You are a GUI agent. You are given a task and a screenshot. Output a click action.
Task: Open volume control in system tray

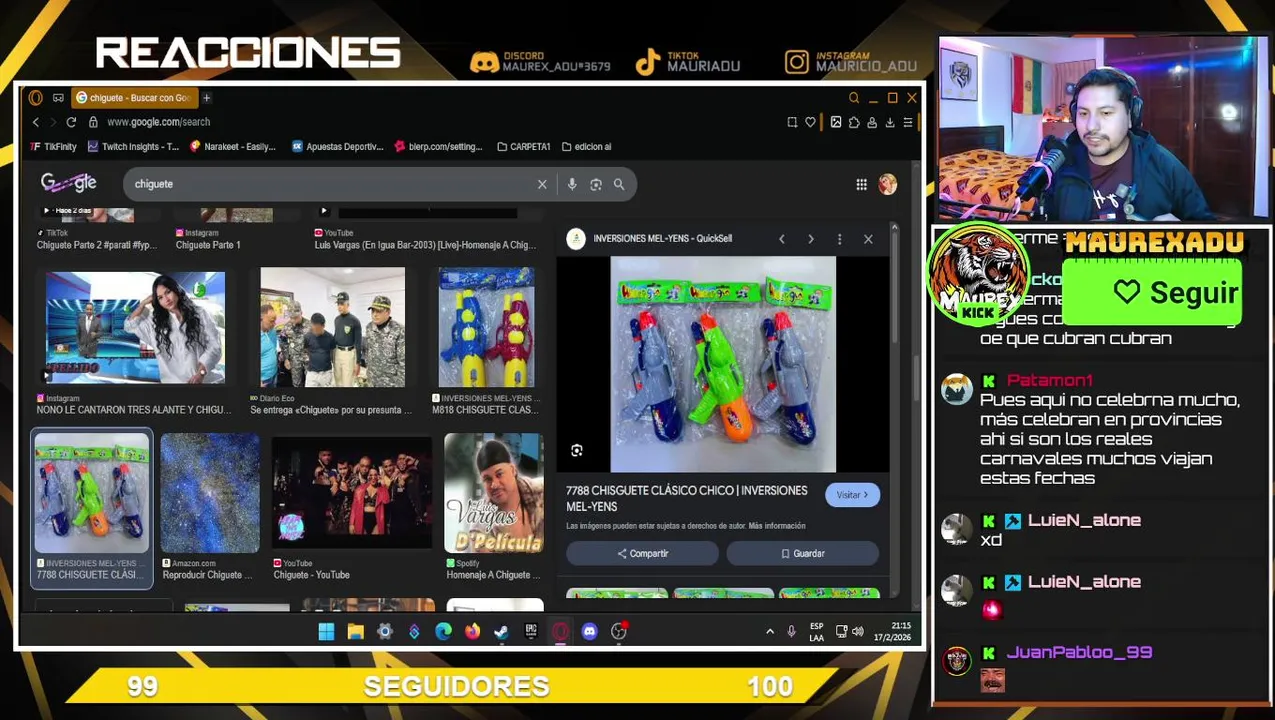(857, 631)
